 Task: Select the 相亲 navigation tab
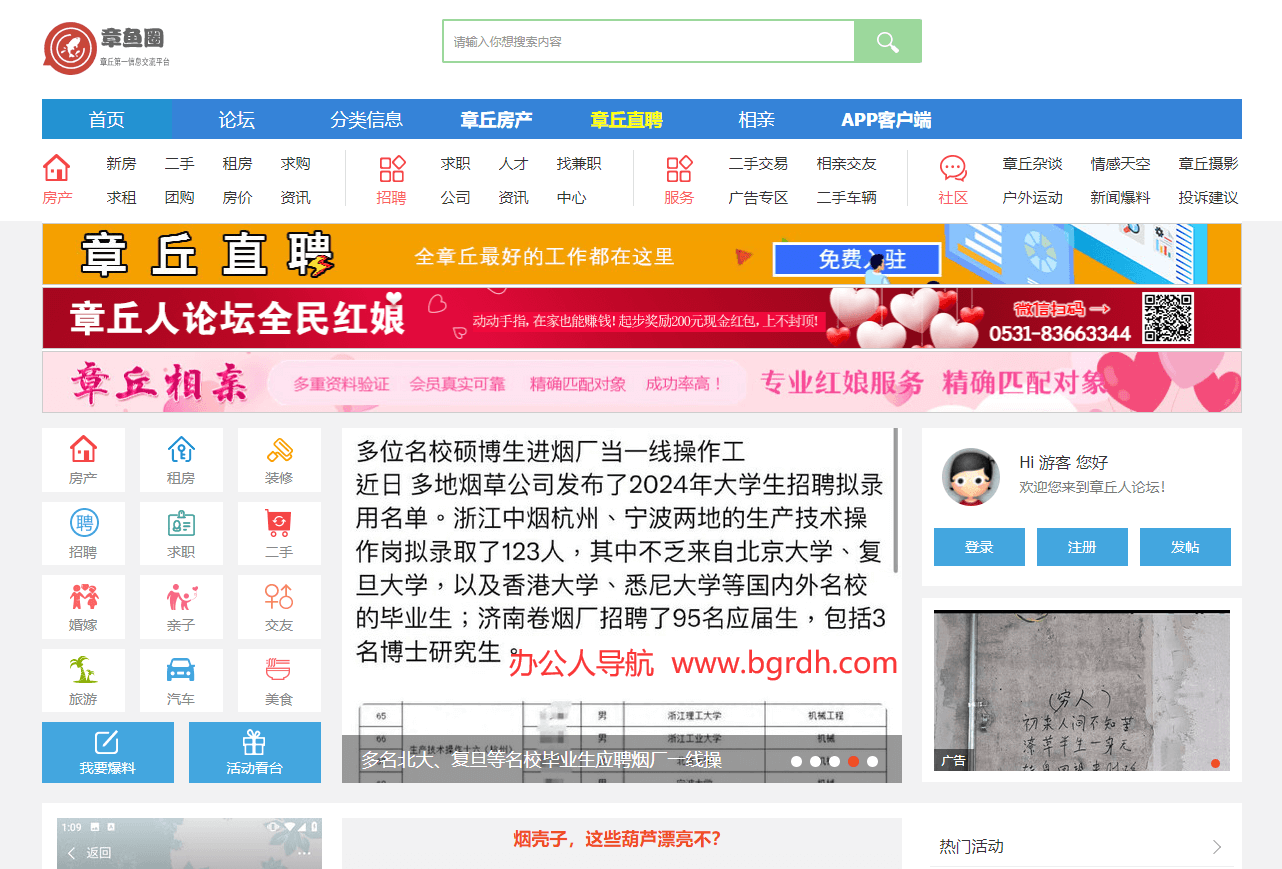click(757, 119)
